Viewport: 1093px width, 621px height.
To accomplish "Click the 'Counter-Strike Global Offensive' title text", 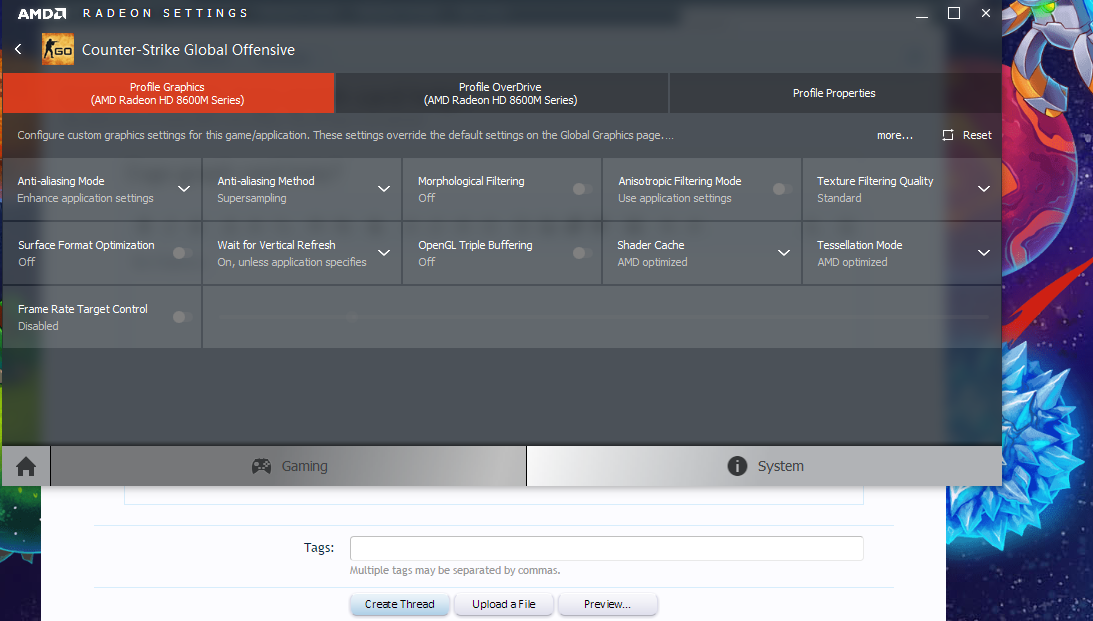I will (188, 50).
